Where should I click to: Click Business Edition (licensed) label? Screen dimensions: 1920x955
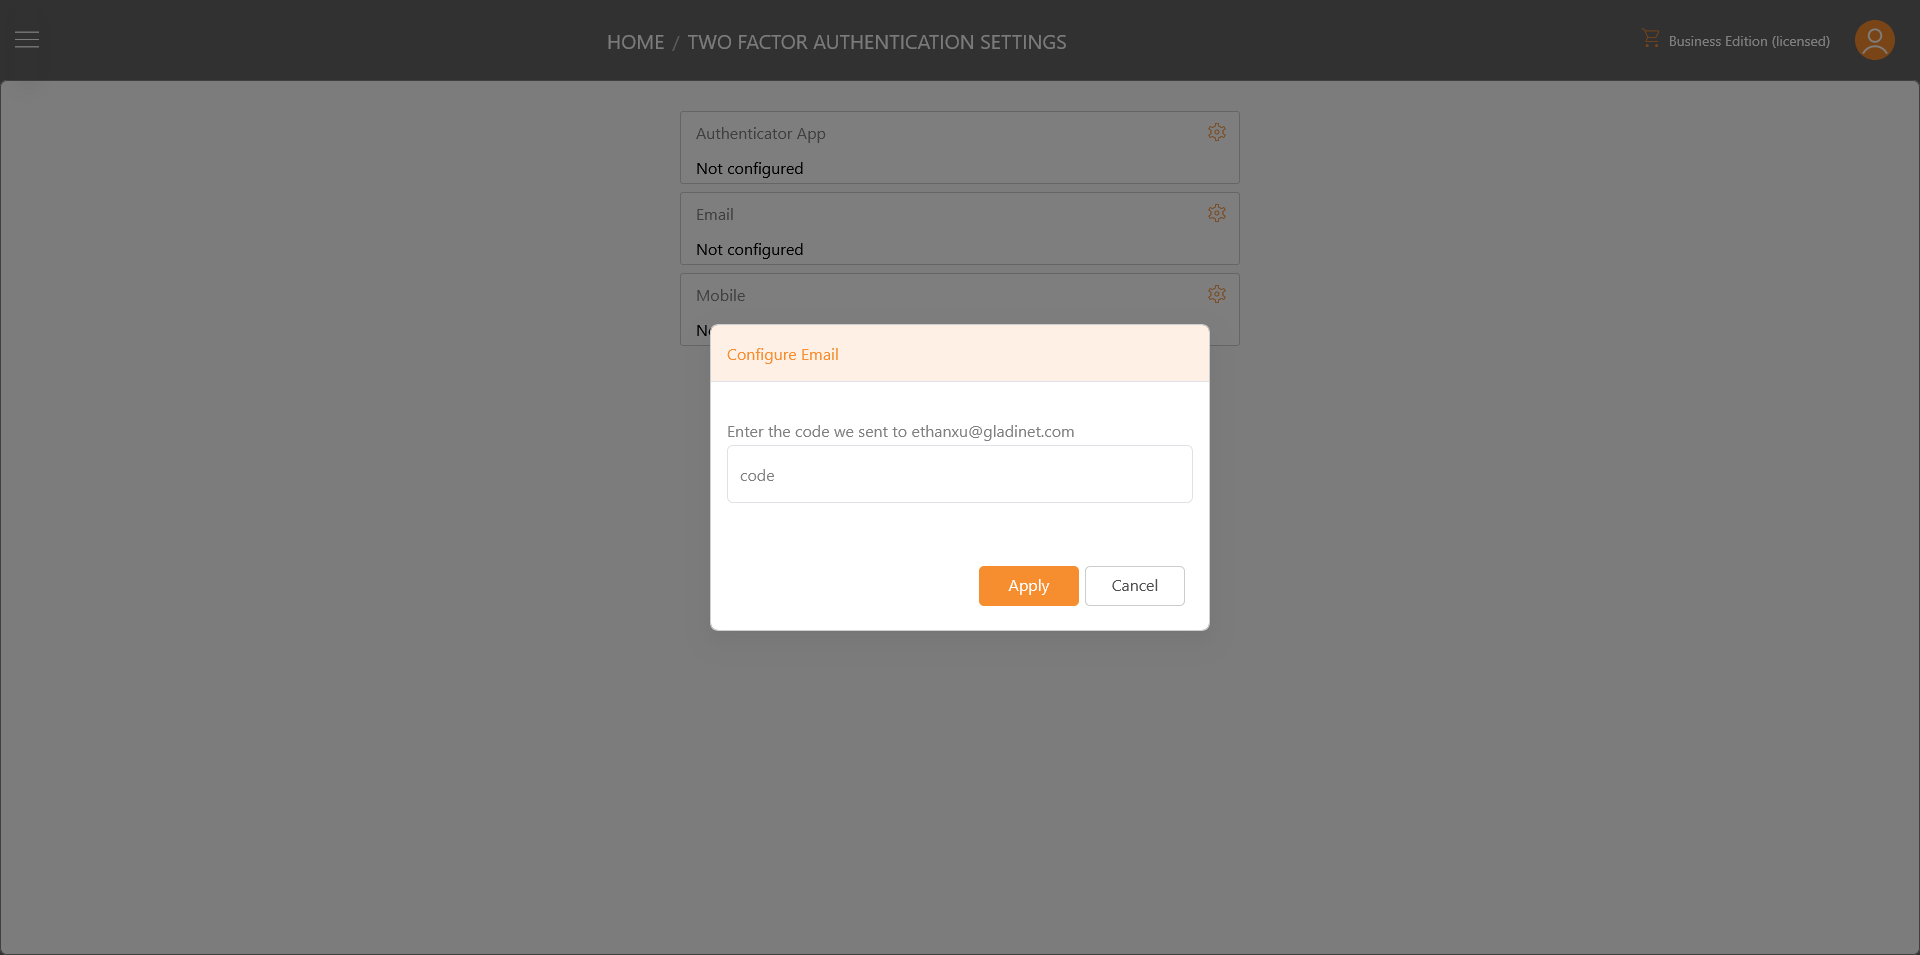coord(1749,41)
